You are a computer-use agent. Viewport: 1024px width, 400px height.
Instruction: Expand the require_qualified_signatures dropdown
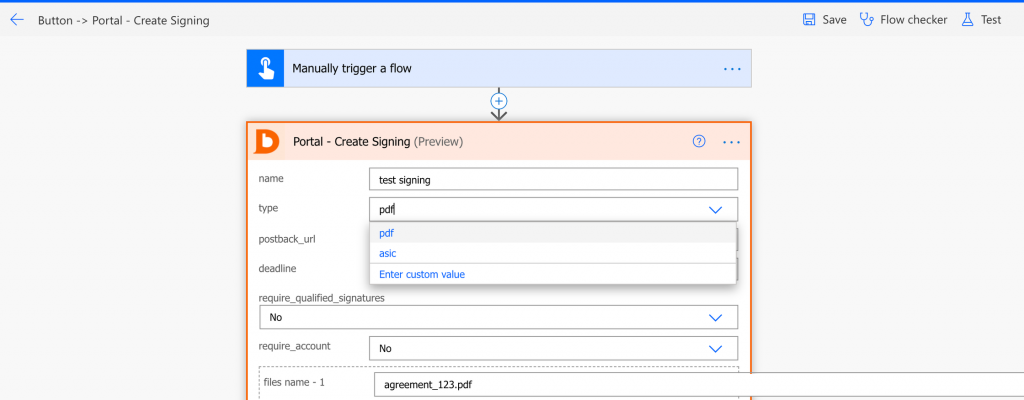(x=715, y=317)
